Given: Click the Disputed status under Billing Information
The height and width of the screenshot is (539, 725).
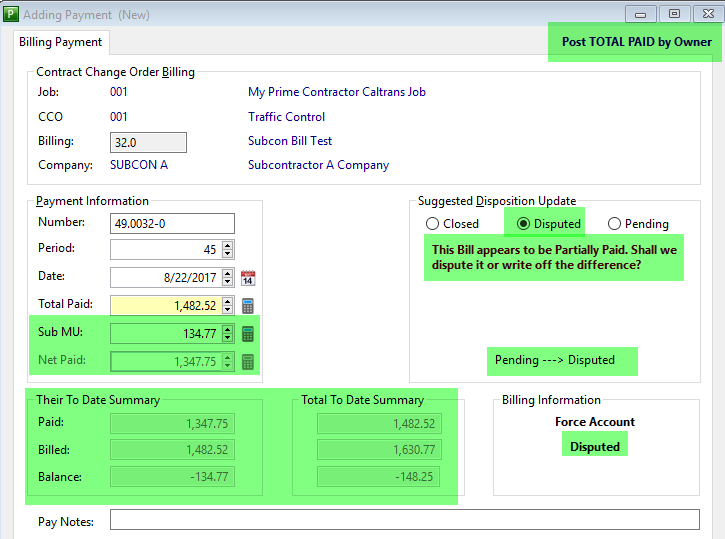Looking at the screenshot, I should click(595, 447).
